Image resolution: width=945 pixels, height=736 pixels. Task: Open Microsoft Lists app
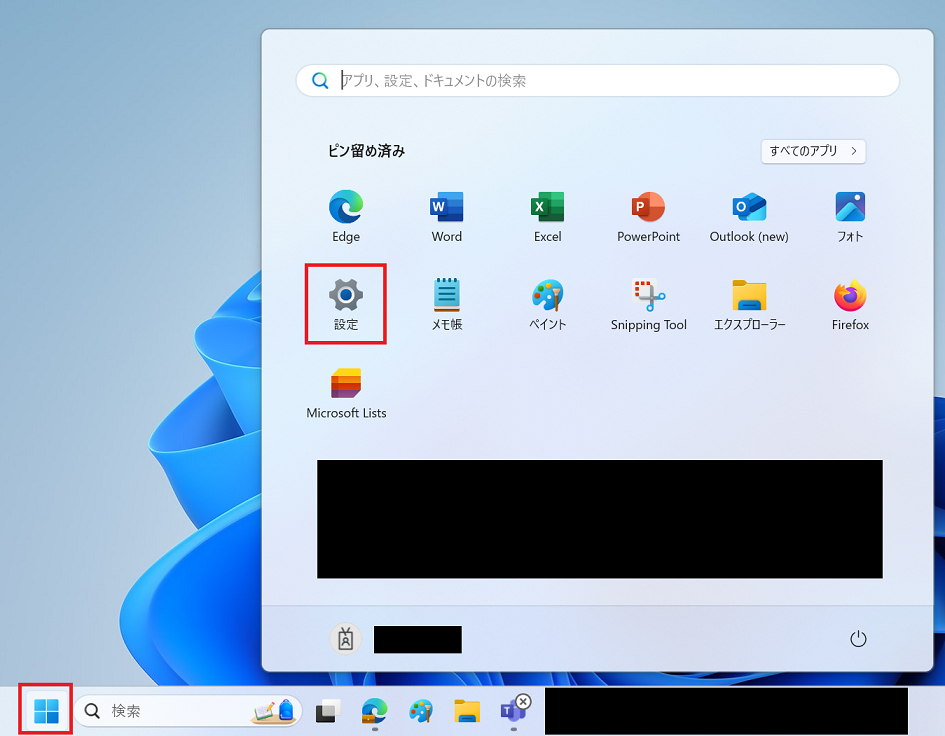click(x=346, y=393)
